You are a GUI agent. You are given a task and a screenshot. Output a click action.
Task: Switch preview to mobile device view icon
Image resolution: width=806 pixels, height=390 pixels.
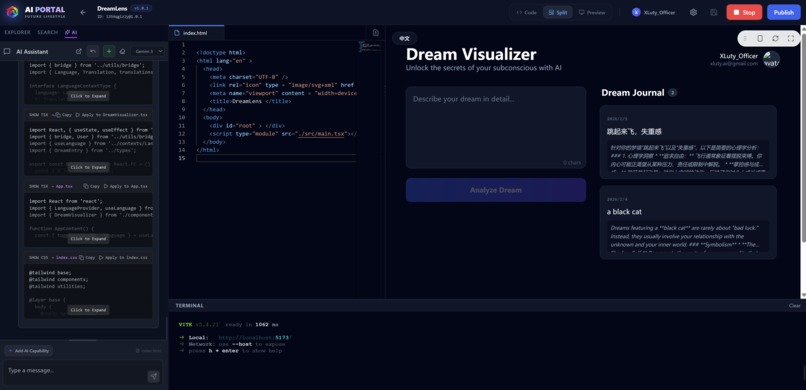760,39
